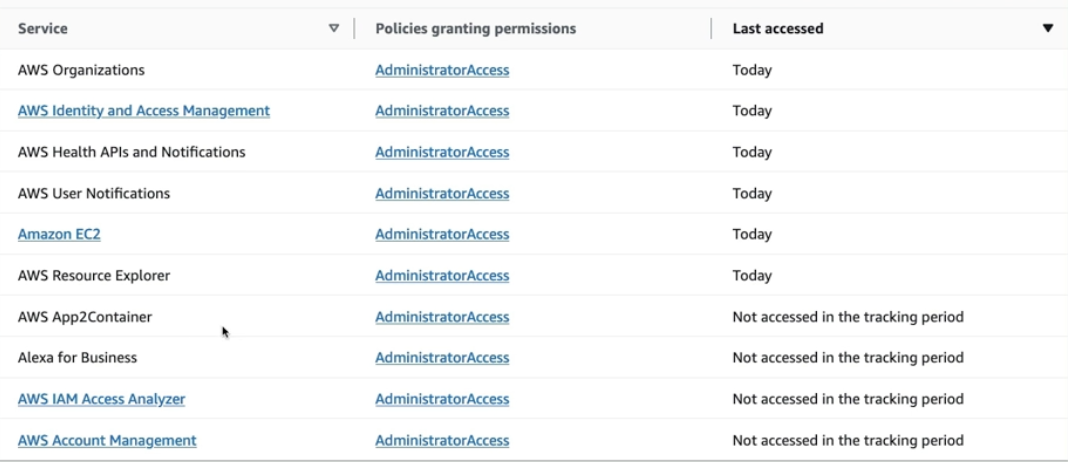Open AdministratorAccess policy for IAM Access Analyzer
Viewport: 1068px width, 462px height.
click(x=442, y=399)
